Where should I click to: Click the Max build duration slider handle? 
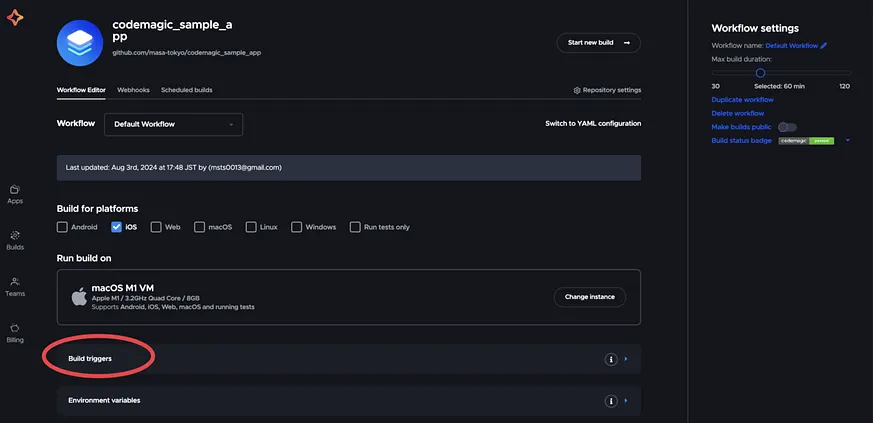tap(761, 73)
